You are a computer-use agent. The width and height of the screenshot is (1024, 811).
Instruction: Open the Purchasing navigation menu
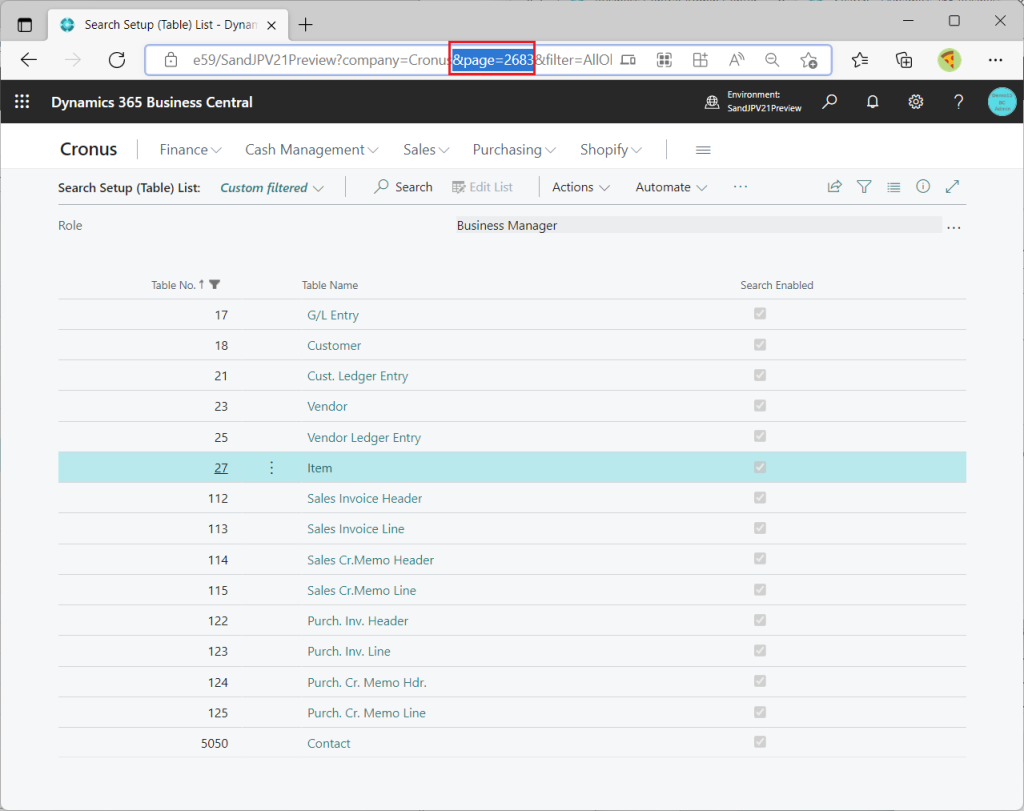coord(514,150)
